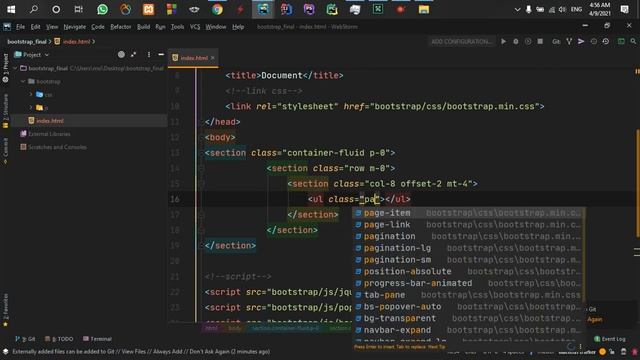Show hidden system tray icons
The image size is (640, 360).
pyautogui.click(x=517, y=9)
